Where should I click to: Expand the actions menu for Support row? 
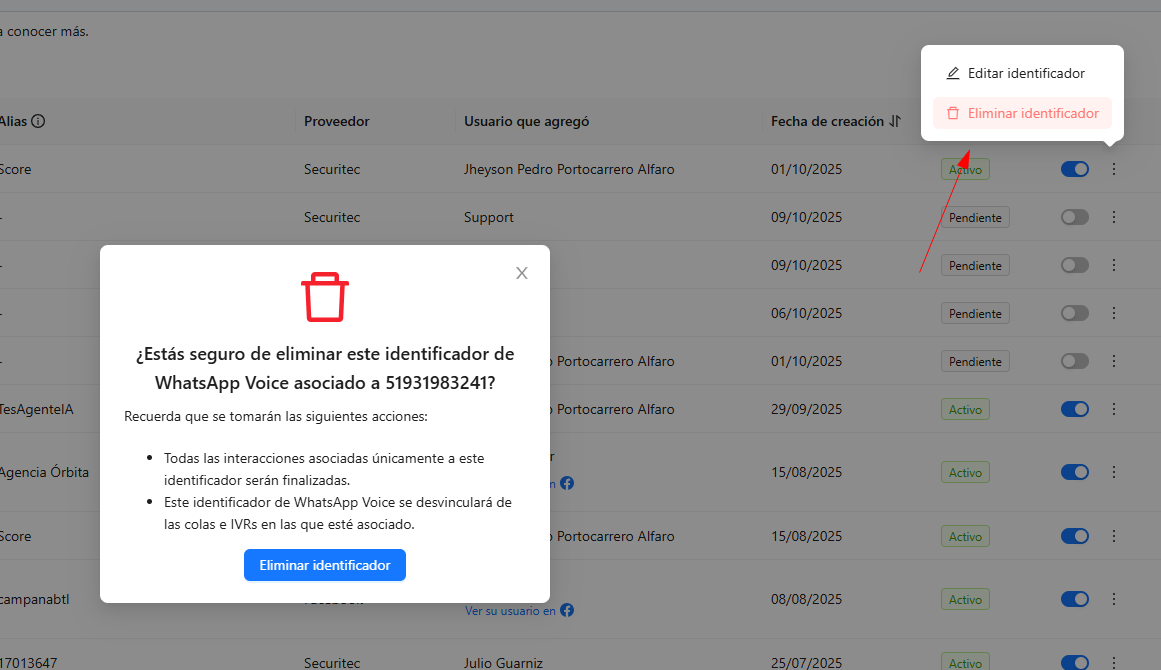(1114, 217)
